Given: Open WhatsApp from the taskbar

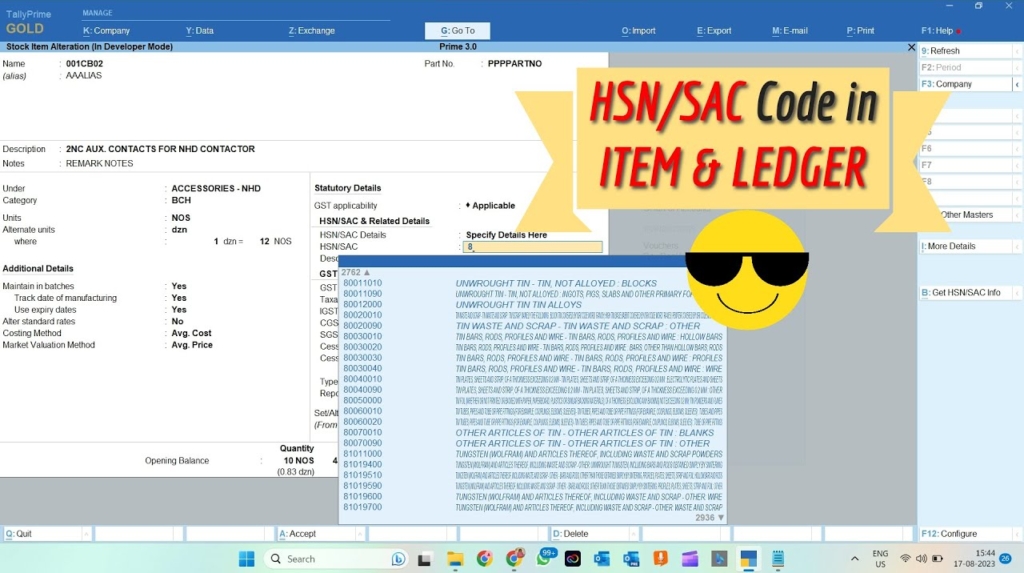Looking at the screenshot, I should (x=544, y=559).
